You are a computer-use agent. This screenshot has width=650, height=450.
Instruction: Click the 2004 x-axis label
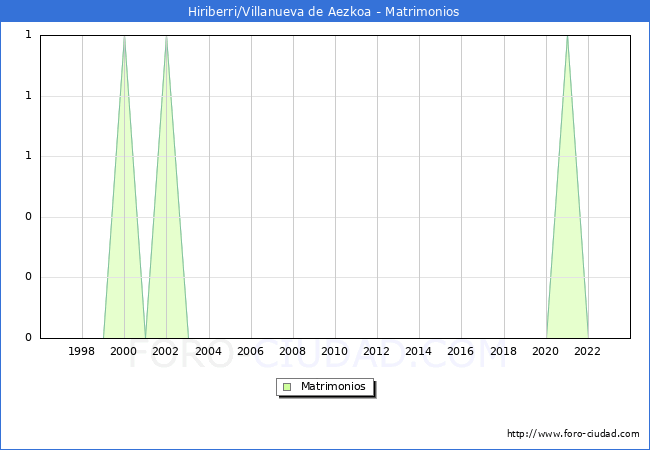tap(209, 351)
